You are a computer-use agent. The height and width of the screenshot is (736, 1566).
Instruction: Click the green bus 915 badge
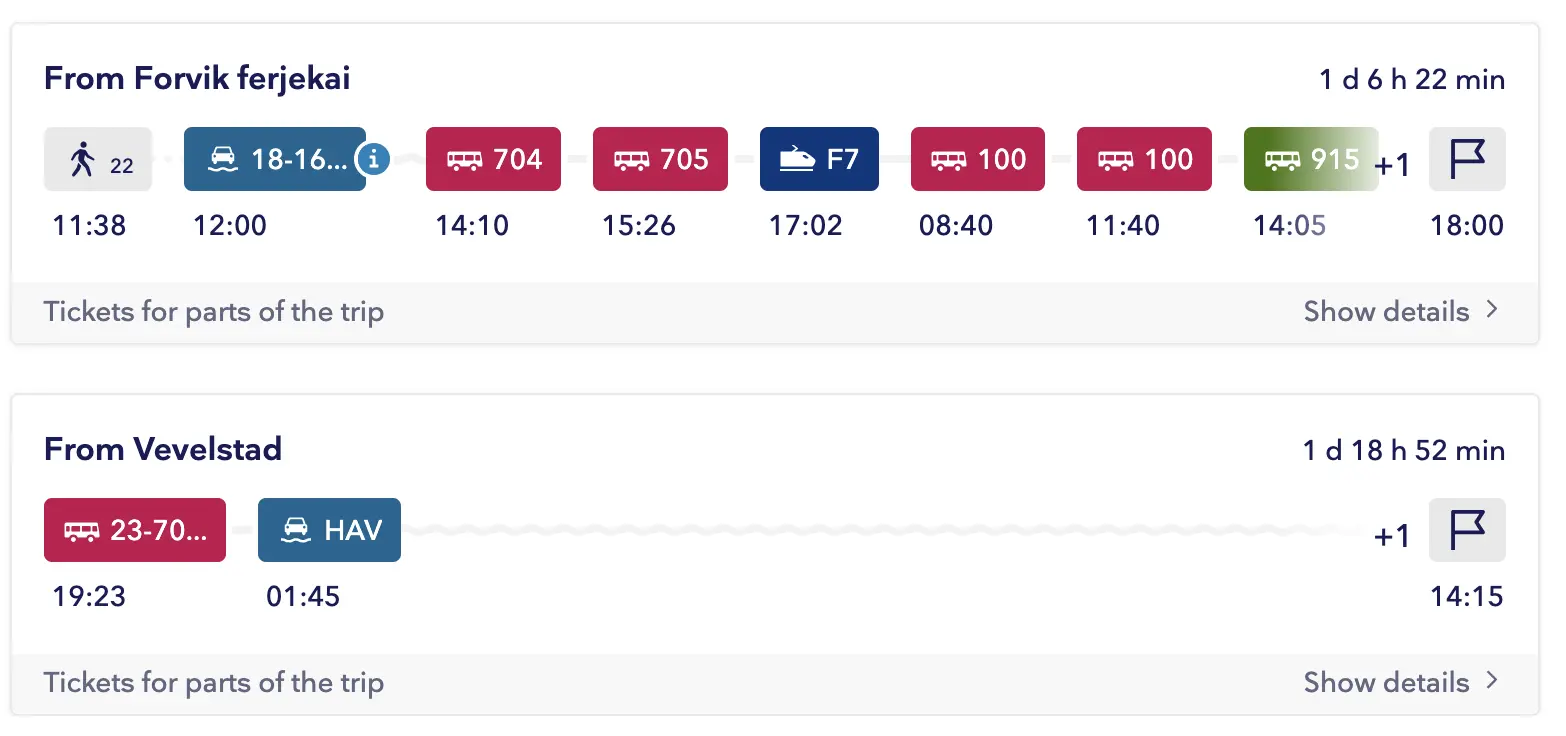tap(1310, 159)
